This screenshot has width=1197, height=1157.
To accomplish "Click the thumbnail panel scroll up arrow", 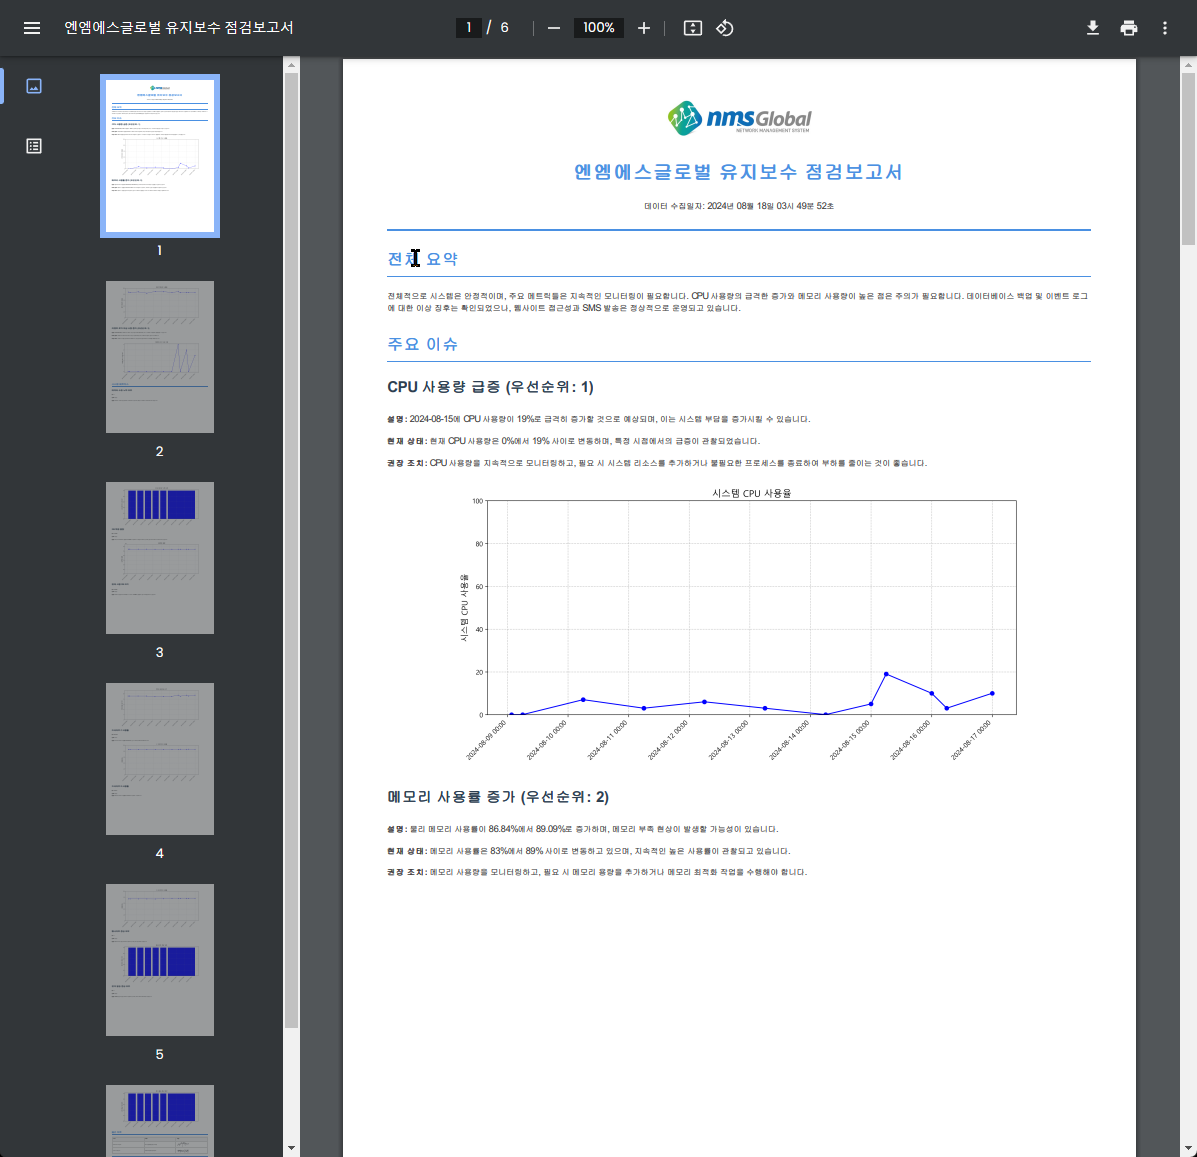I will pyautogui.click(x=292, y=66).
